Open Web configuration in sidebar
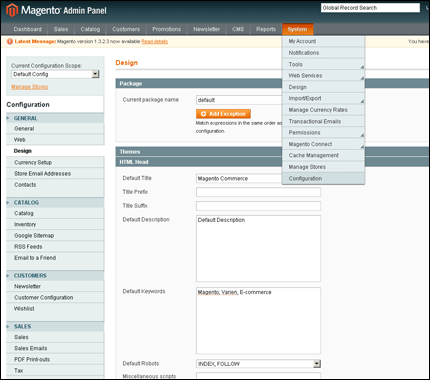Screen dimensions: 430x380 55,140
